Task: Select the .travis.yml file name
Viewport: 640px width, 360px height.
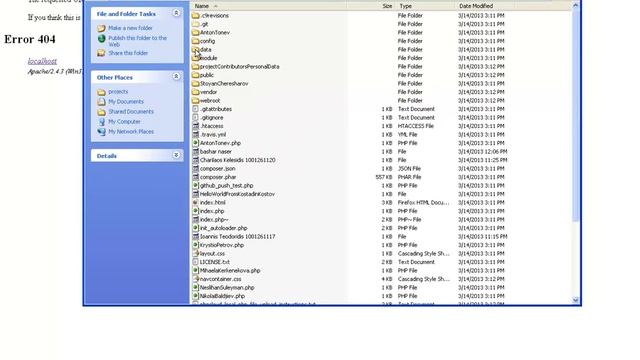Action: click(213, 135)
